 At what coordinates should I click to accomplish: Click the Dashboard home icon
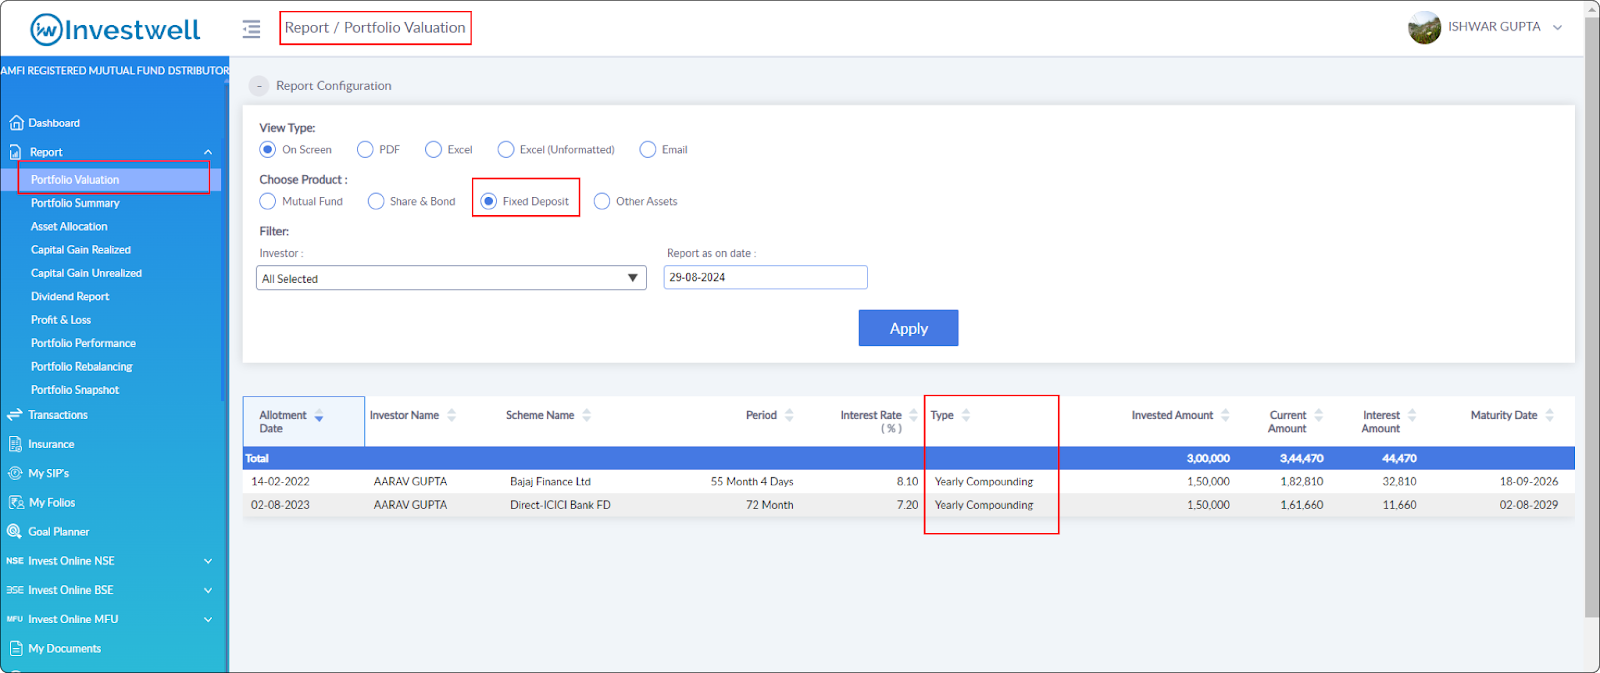coord(16,123)
